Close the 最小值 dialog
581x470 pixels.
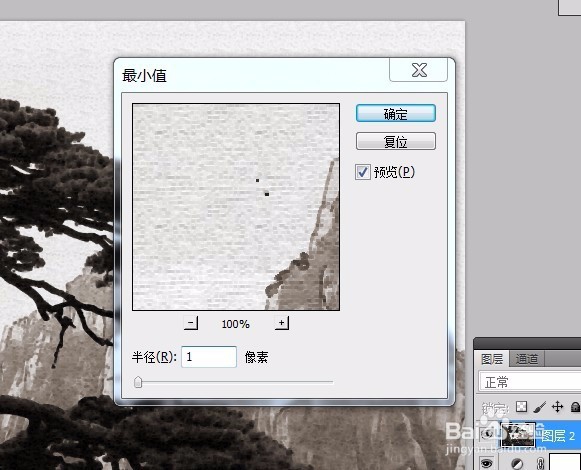pyautogui.click(x=419, y=70)
